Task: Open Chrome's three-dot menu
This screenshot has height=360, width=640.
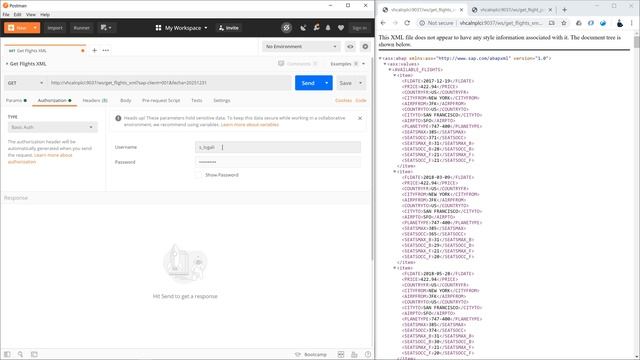Action: 632,23
